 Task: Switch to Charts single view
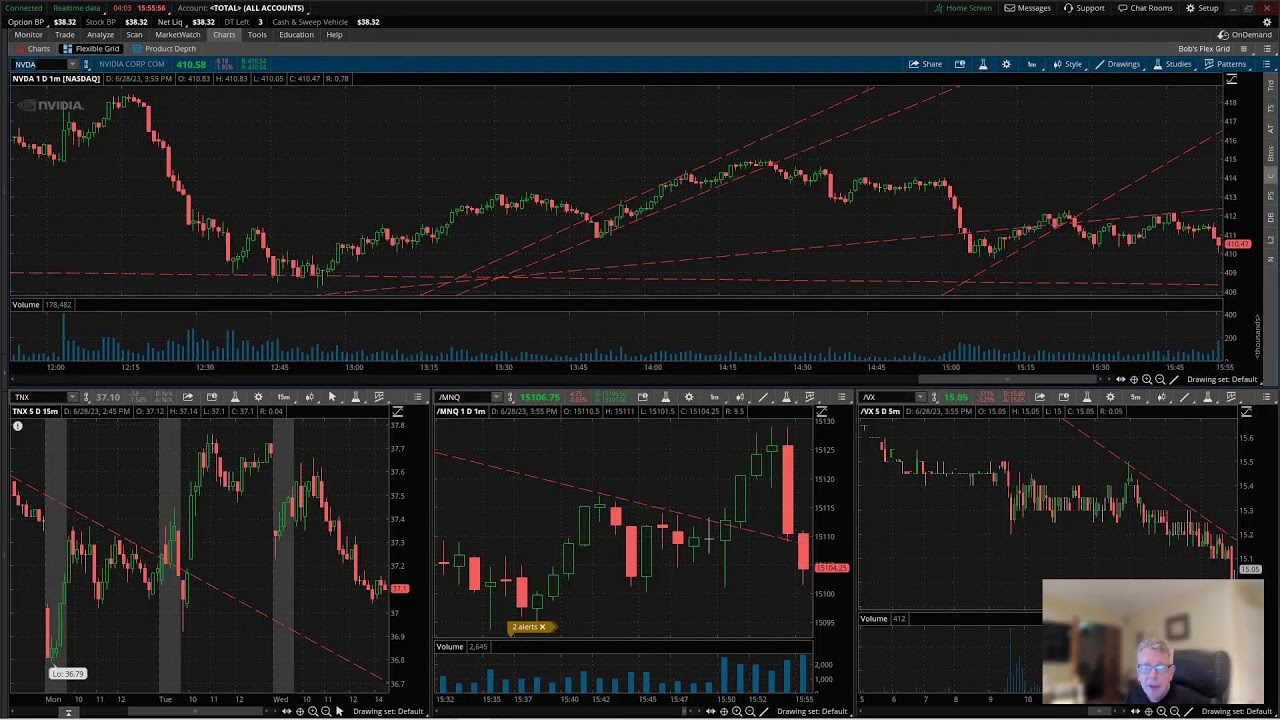click(33, 49)
